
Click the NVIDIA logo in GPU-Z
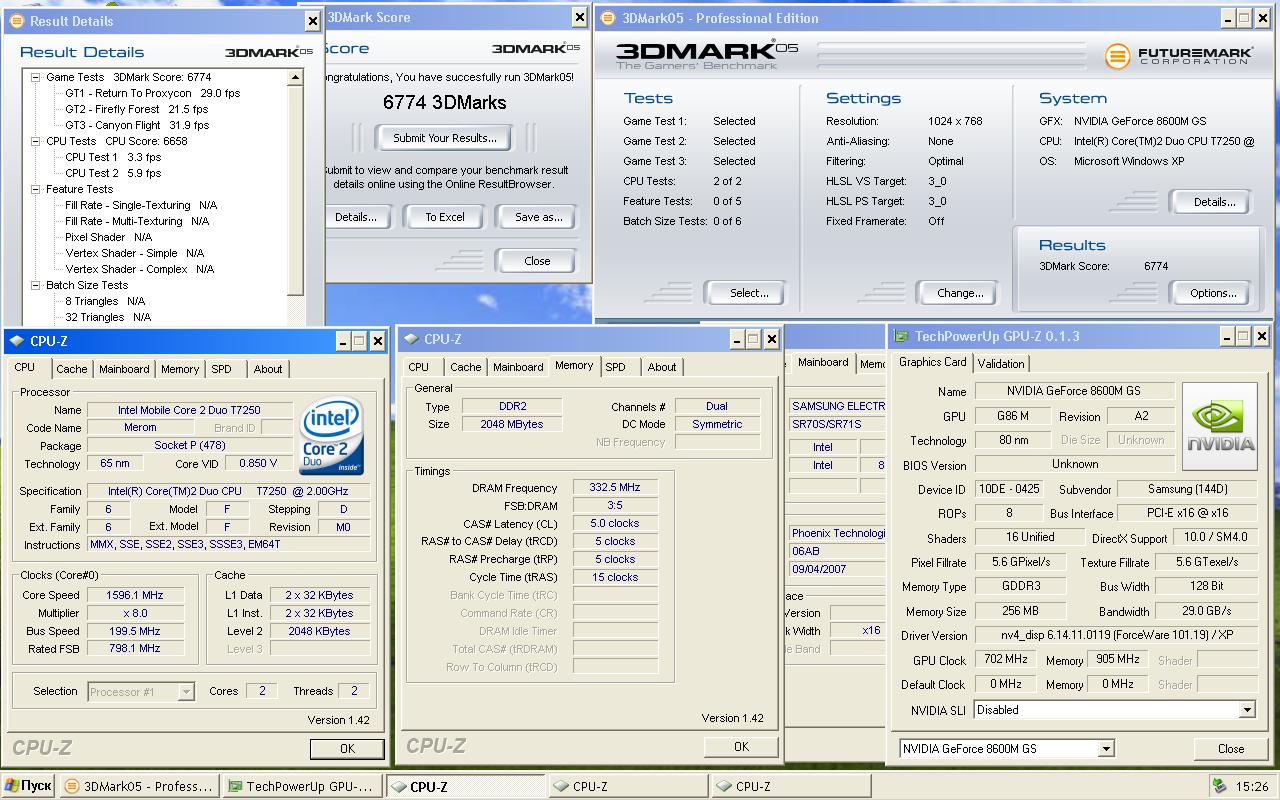(1219, 426)
